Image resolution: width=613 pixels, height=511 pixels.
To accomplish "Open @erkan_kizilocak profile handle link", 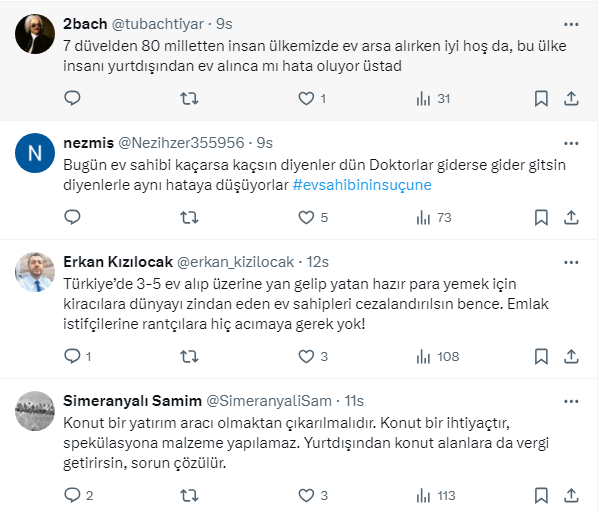I will 236,262.
